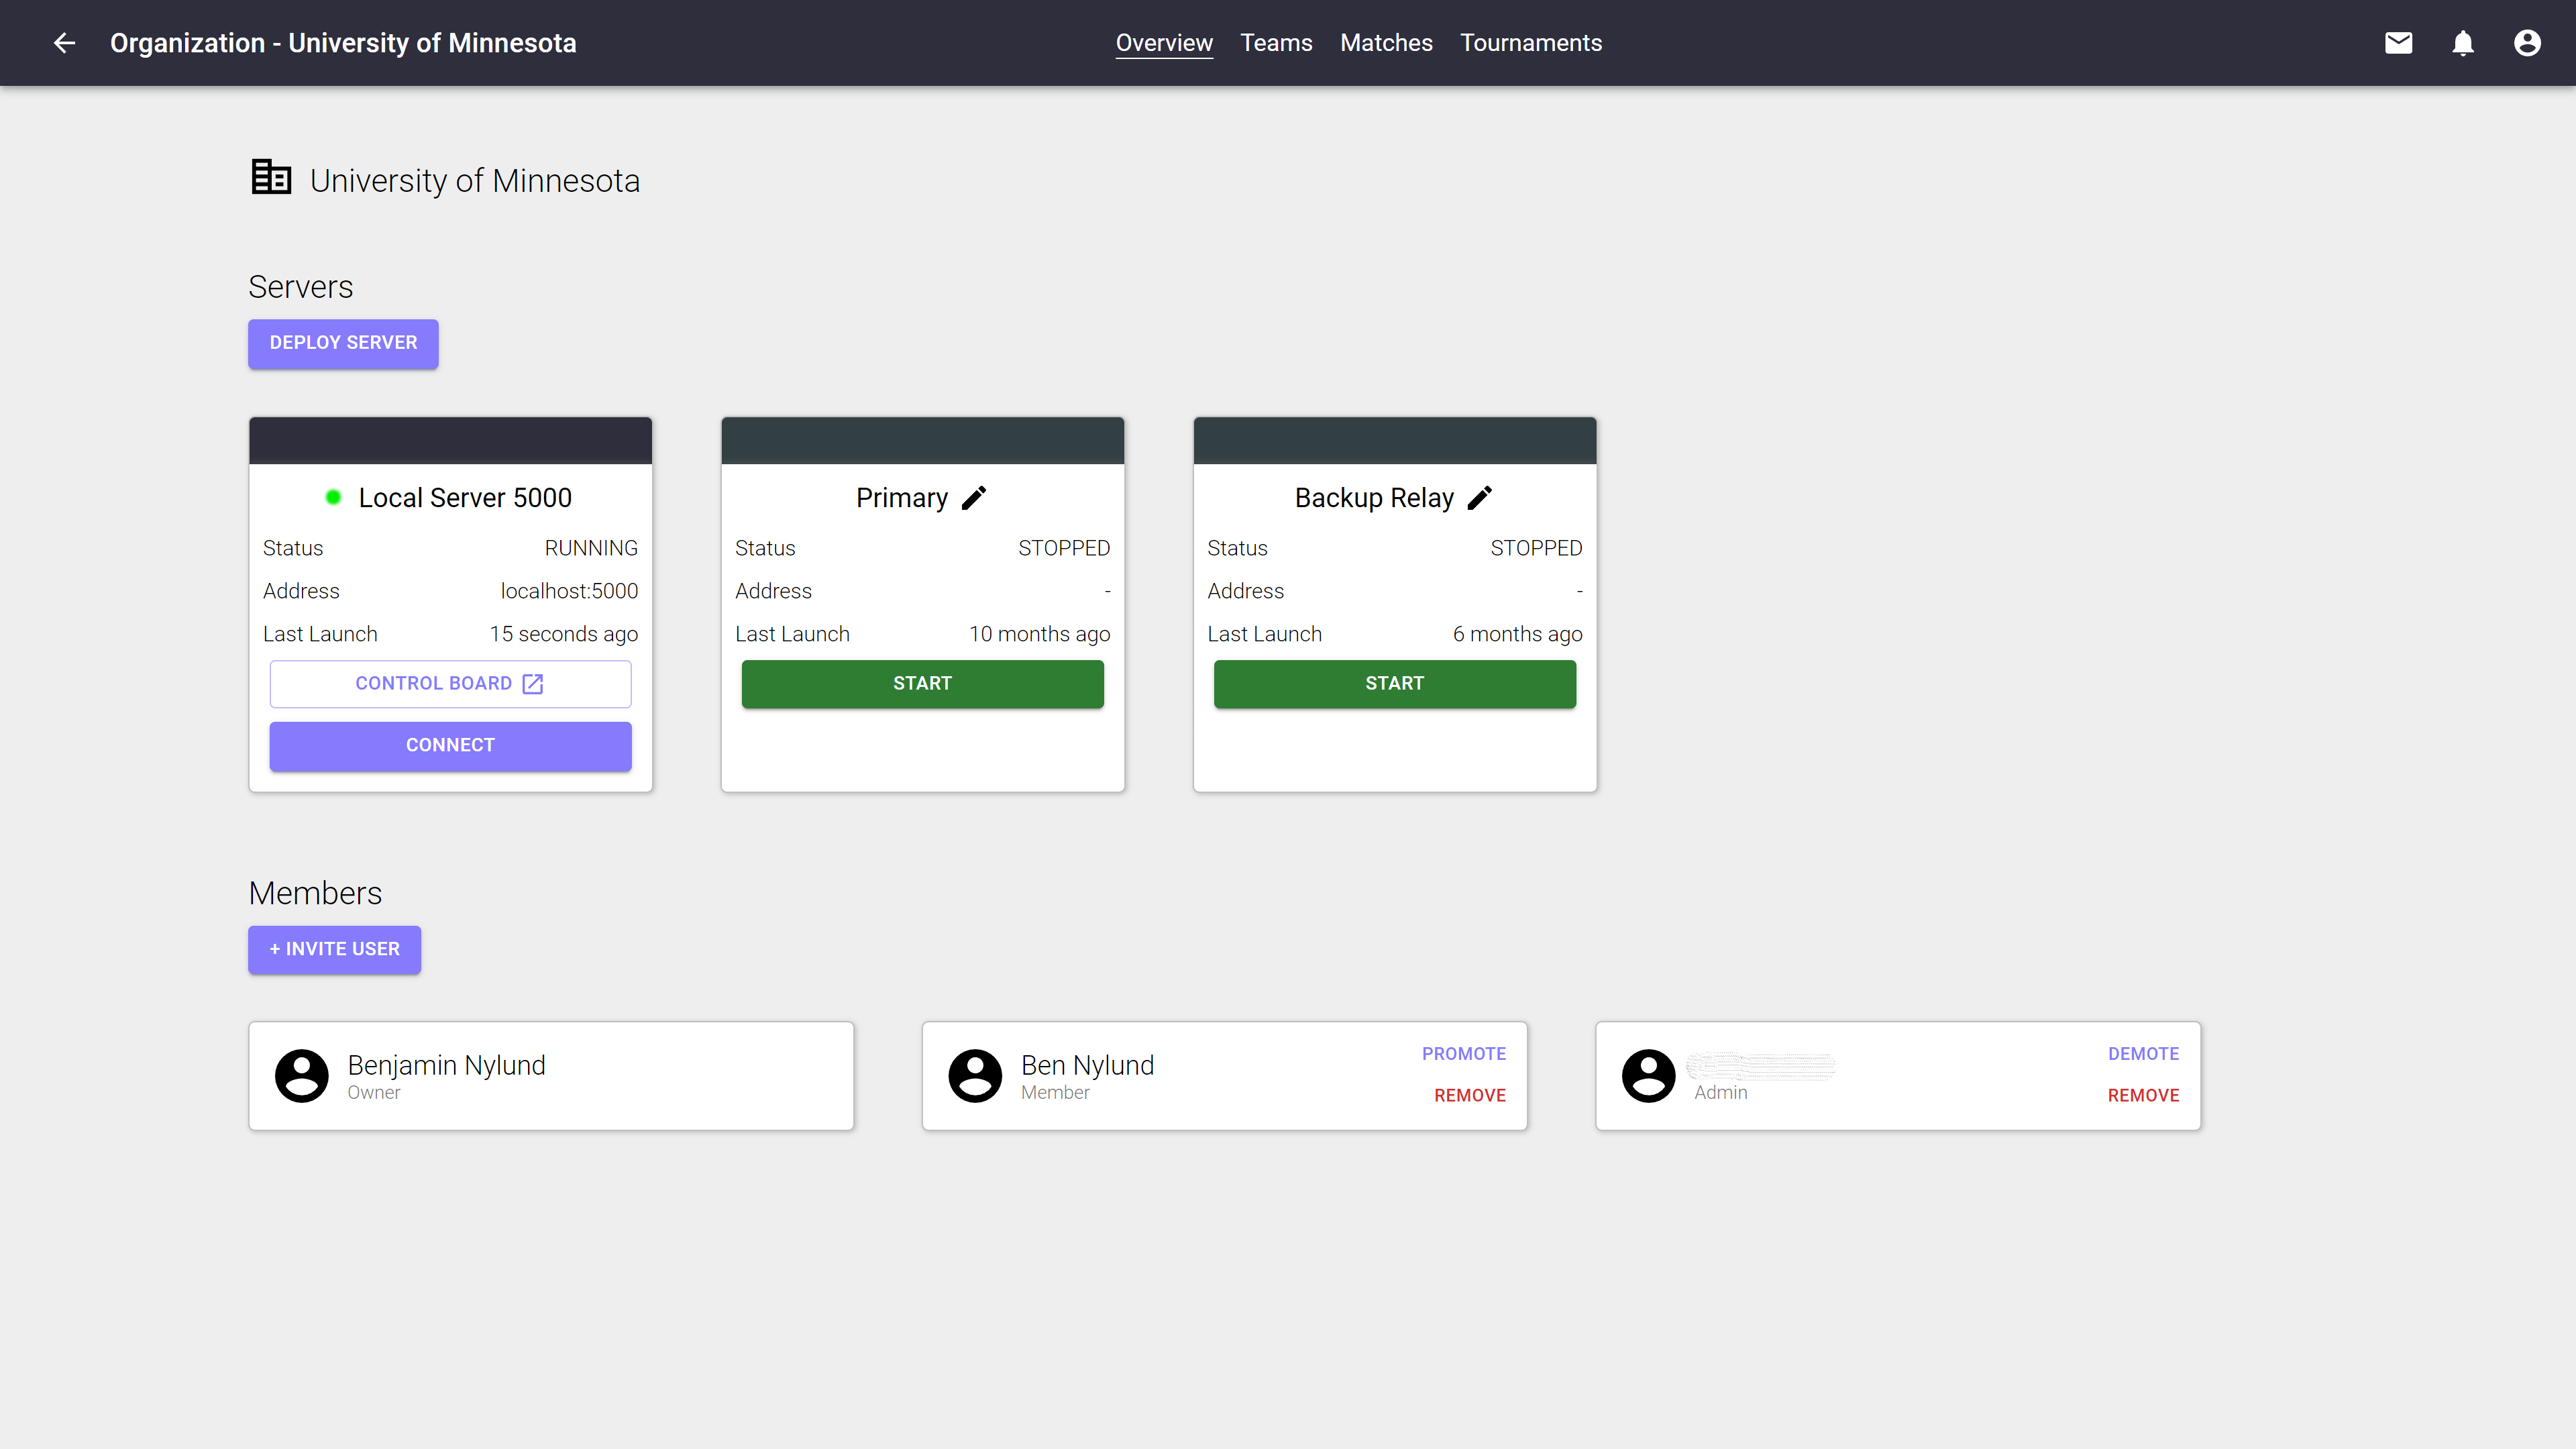Click the back arrow in the header
Viewport: 2576px width, 1449px height.
(x=65, y=43)
